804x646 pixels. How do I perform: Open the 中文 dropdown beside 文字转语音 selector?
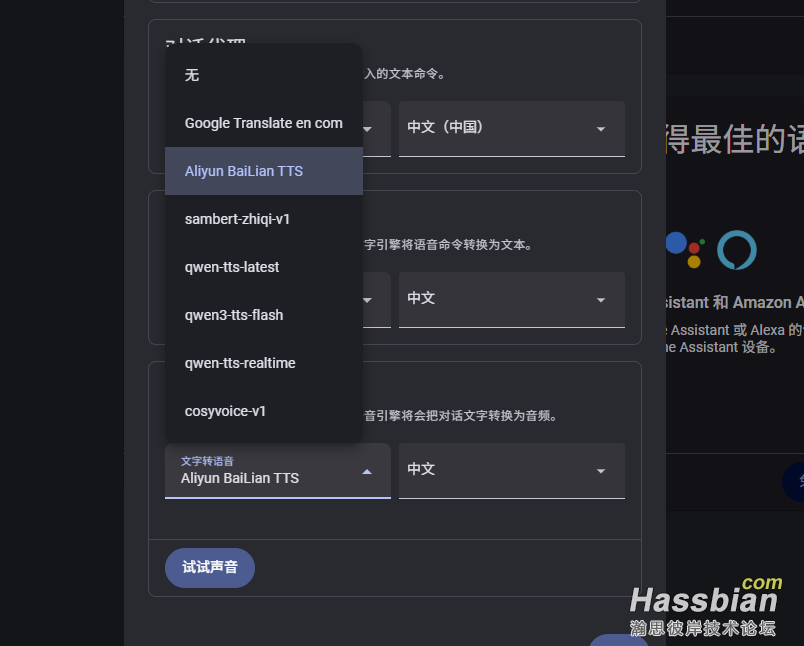511,470
